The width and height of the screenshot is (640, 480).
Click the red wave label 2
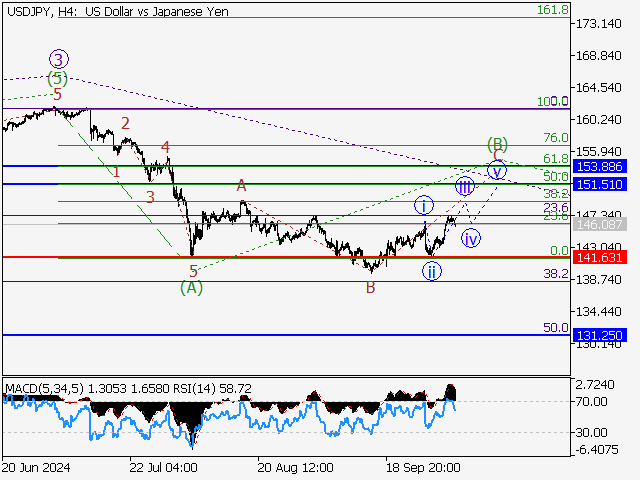pos(125,123)
